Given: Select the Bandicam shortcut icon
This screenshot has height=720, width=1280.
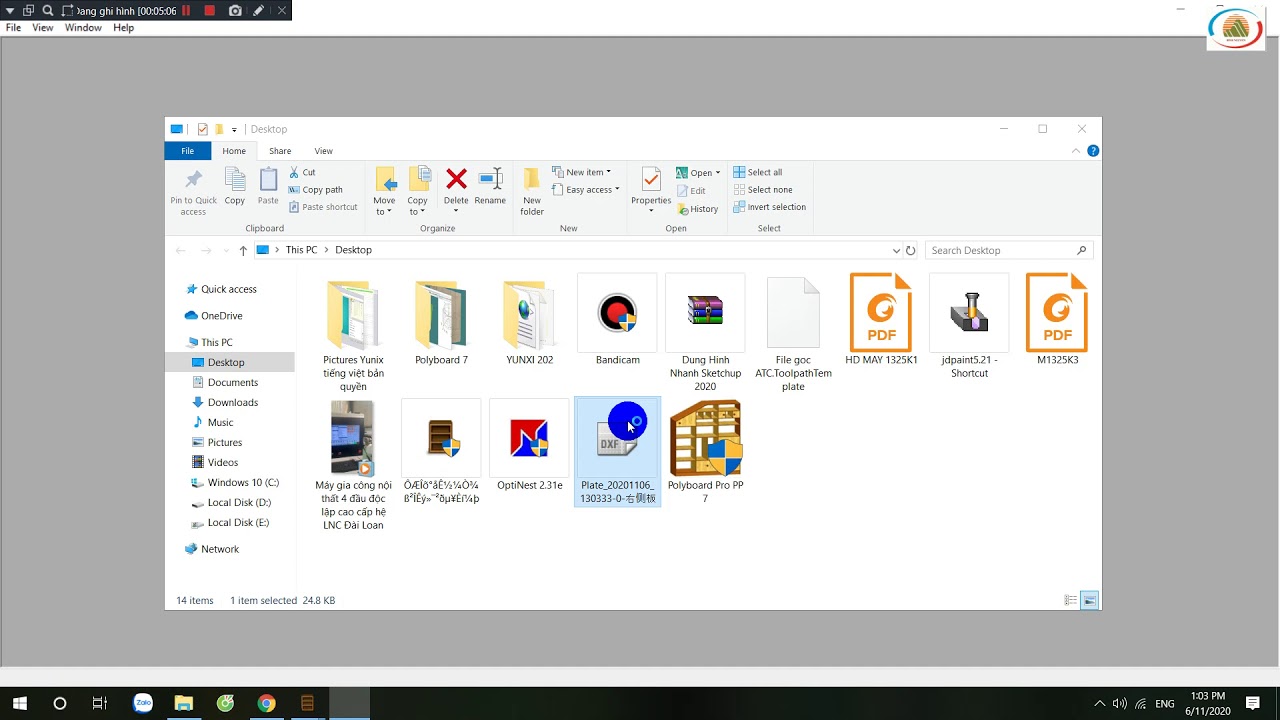Looking at the screenshot, I should click(x=617, y=320).
